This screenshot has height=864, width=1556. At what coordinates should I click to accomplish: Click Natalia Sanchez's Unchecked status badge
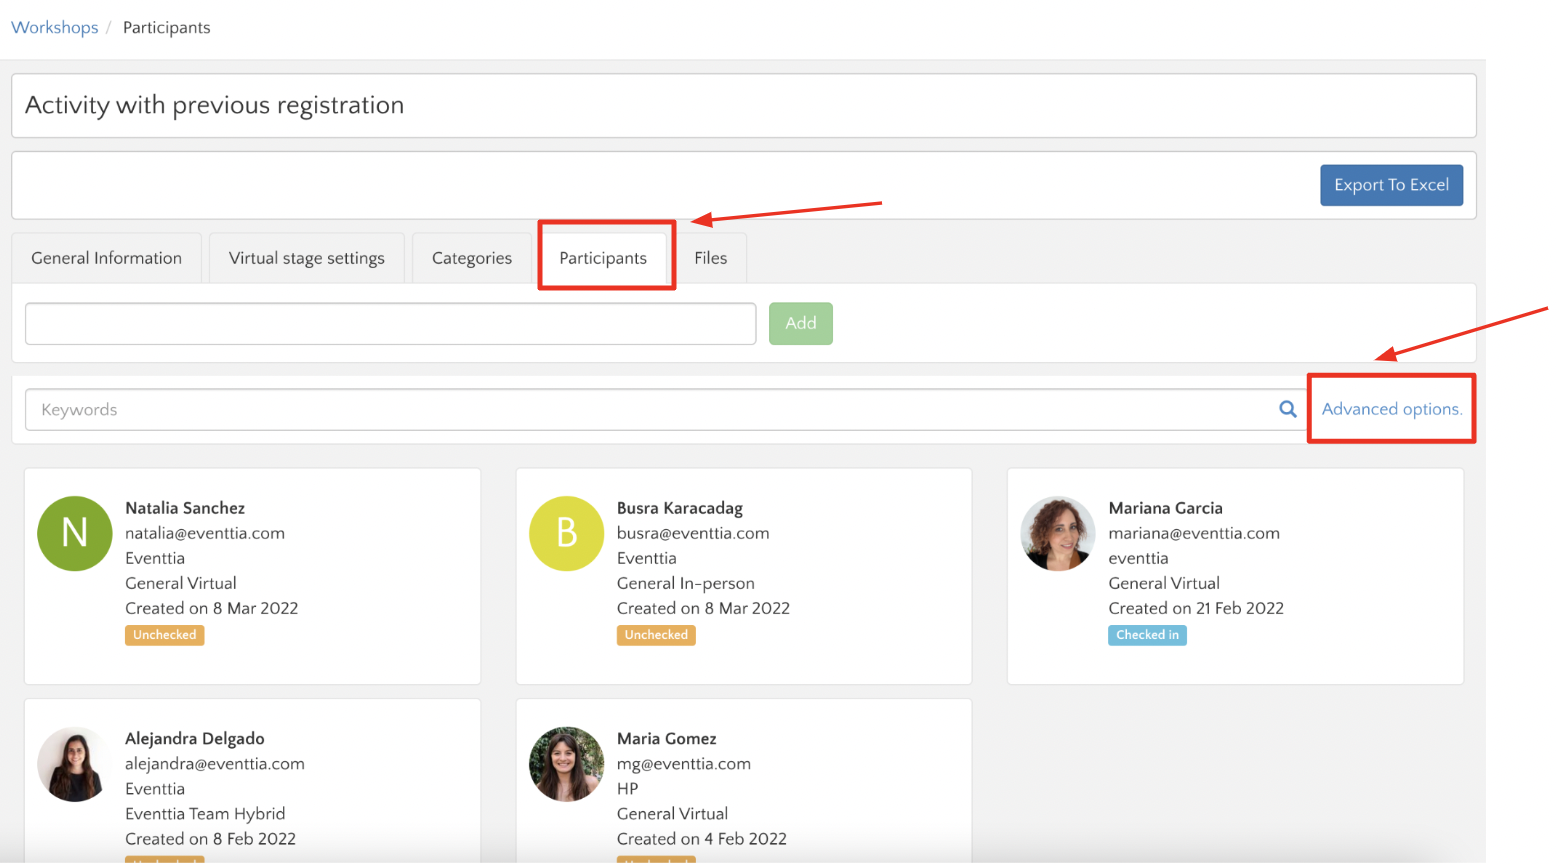coord(164,634)
